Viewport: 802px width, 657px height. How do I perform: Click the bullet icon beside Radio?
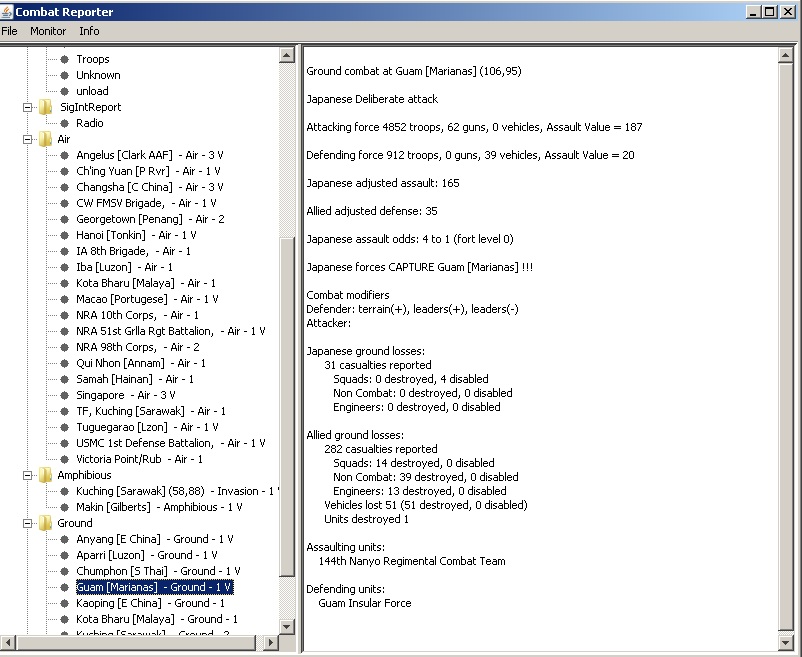64,123
